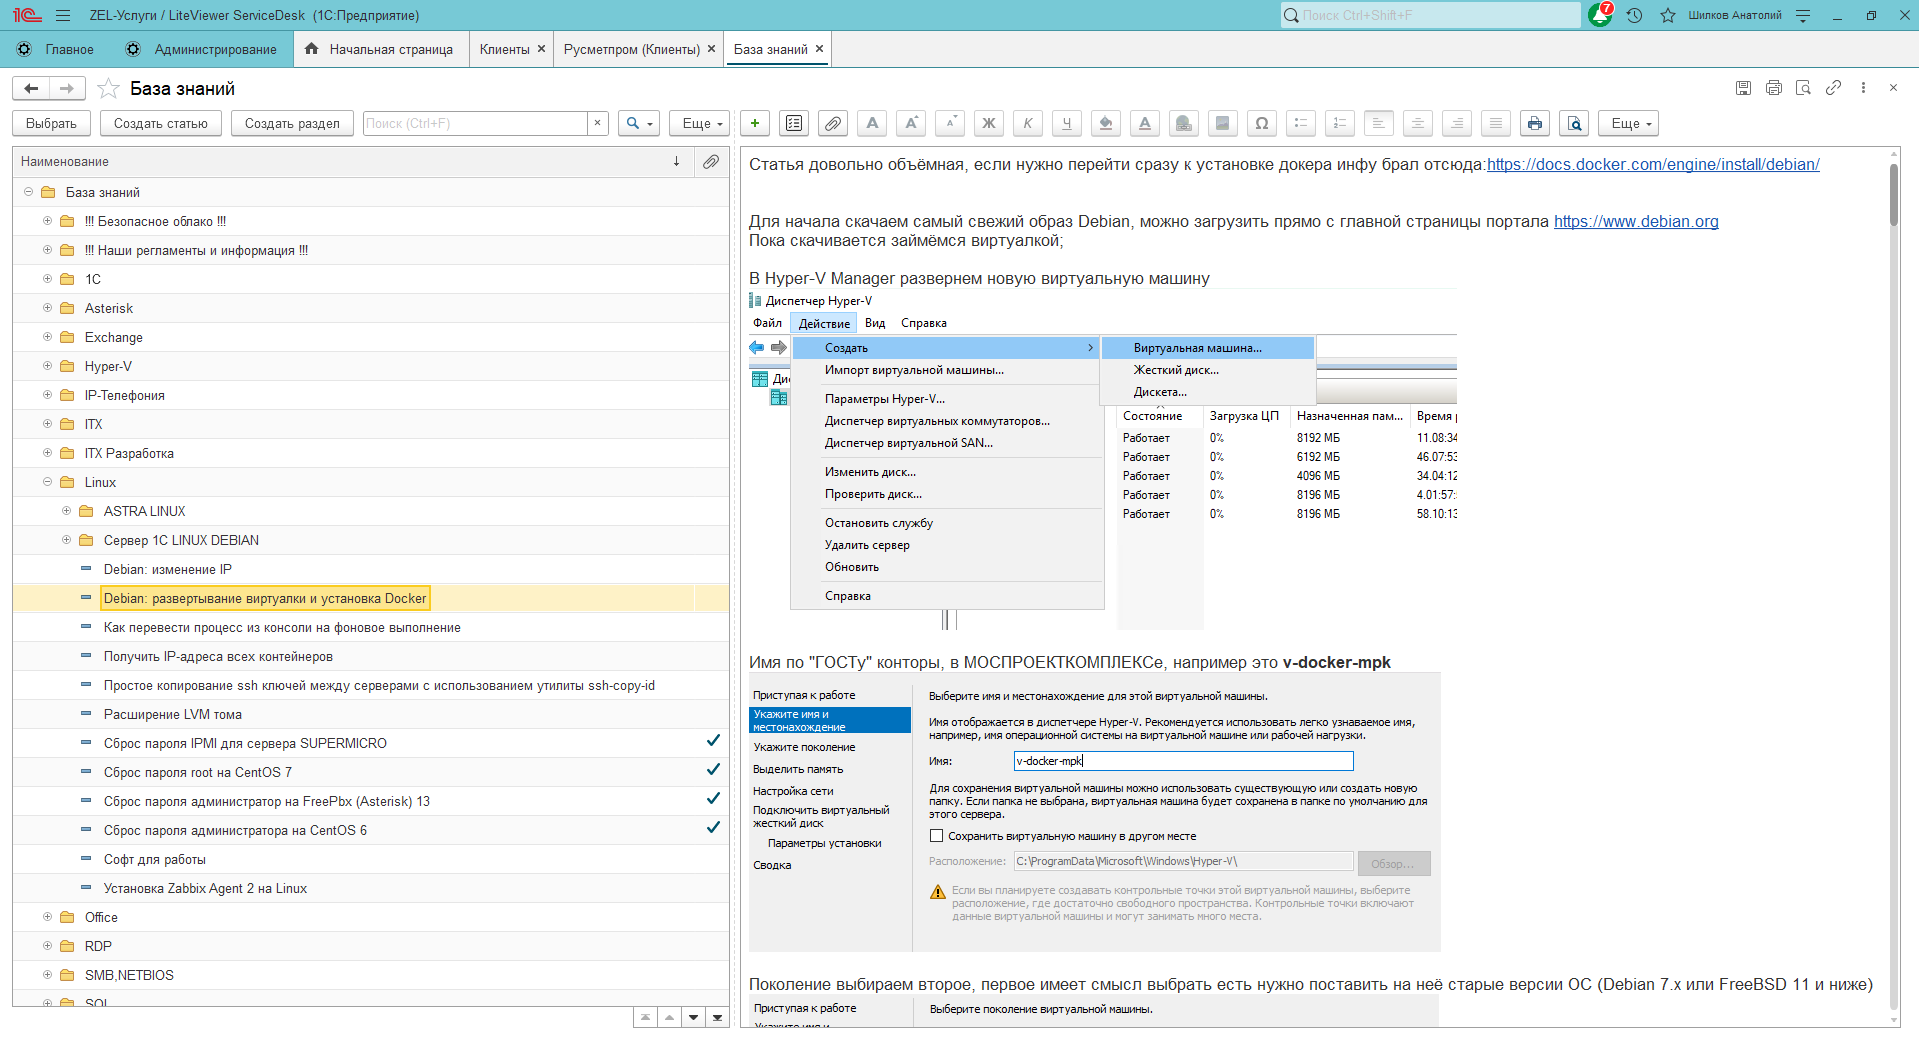Insert a picture into the article

pyautogui.click(x=1223, y=123)
